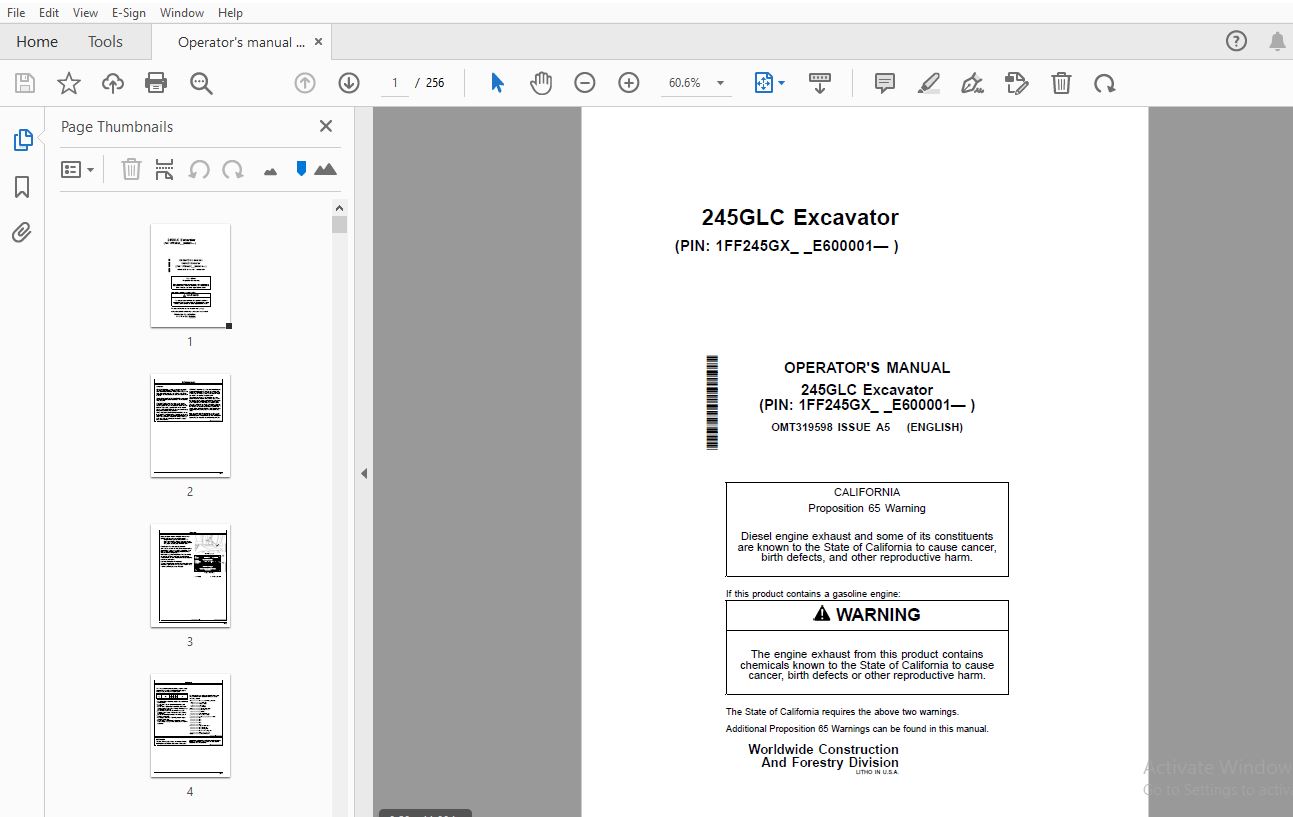Open the Bookmarks panel
This screenshot has height=817, width=1293.
(22, 187)
